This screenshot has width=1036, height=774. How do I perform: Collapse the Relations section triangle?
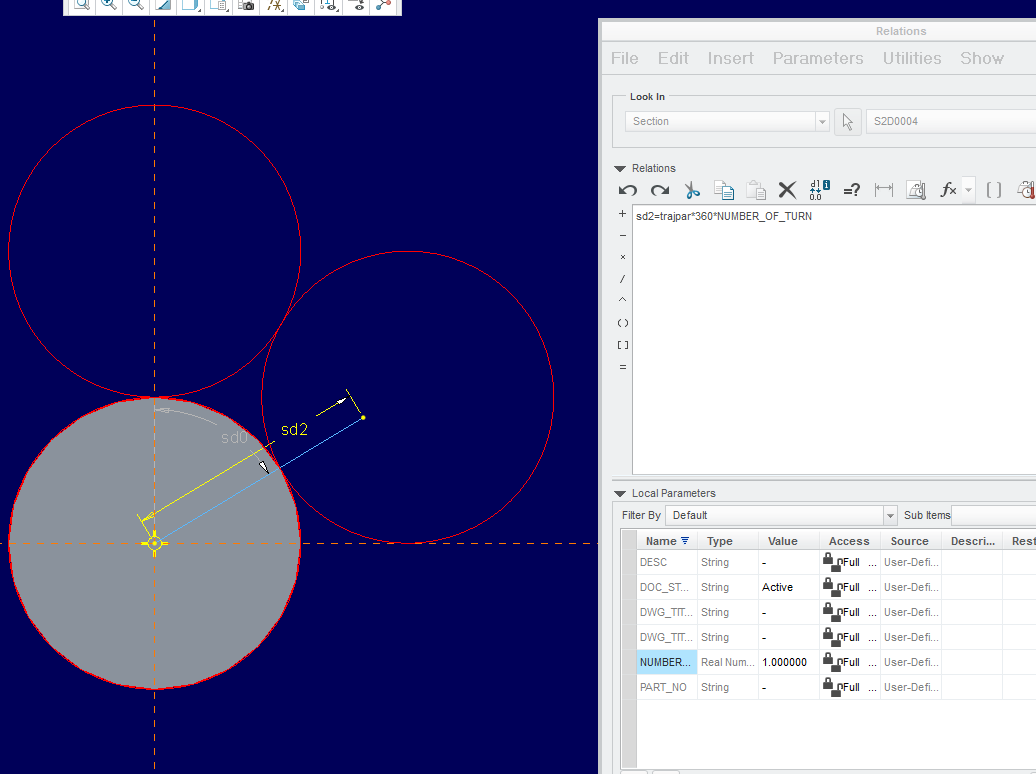(x=620, y=169)
